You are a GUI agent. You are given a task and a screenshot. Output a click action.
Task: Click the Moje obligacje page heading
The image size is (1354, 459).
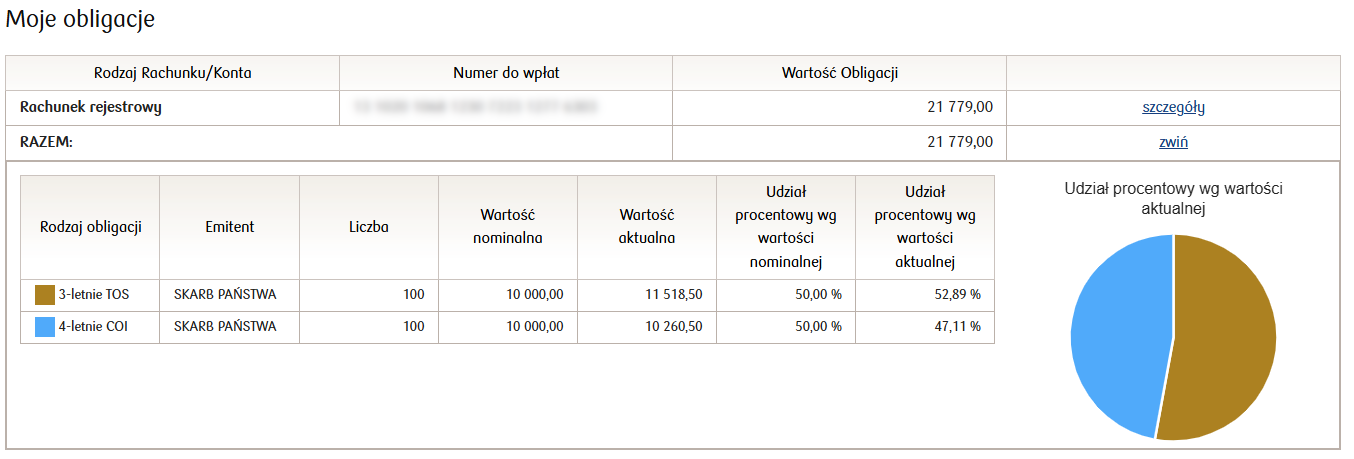tap(81, 19)
